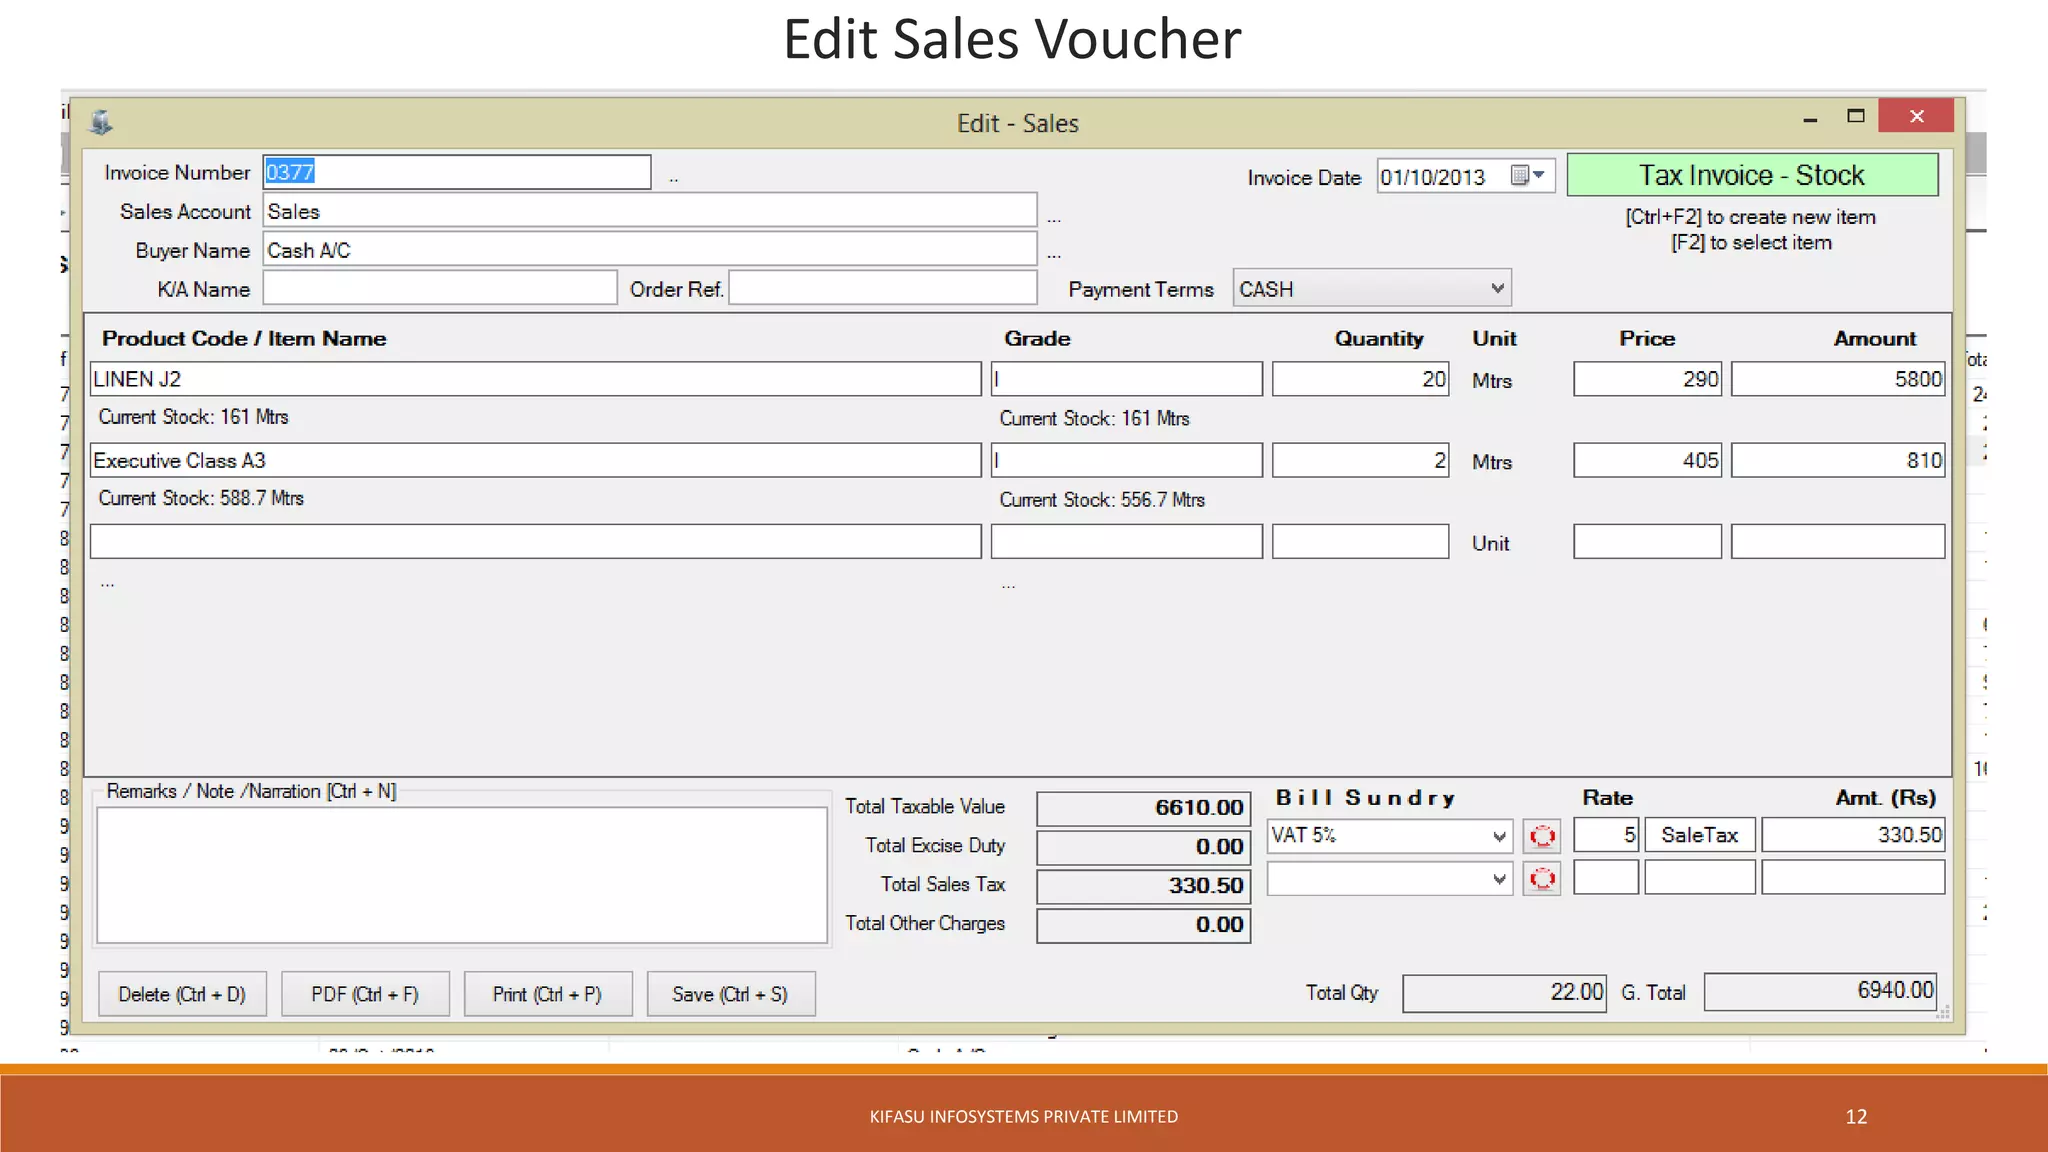Open the empty second Bill Sundry dropdown

[1498, 878]
